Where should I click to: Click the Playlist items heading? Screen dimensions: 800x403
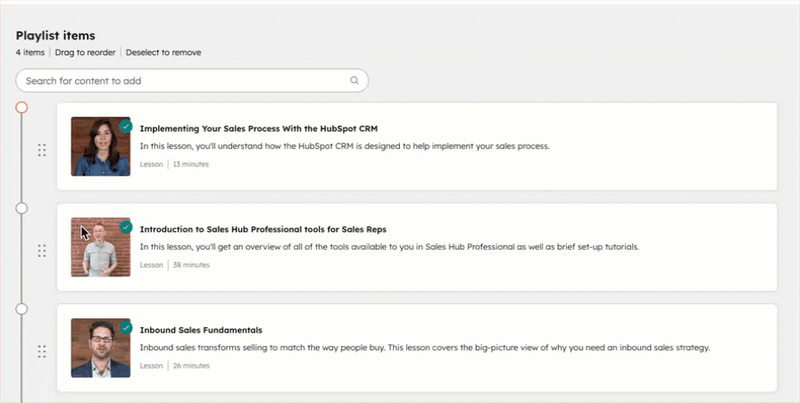click(x=56, y=35)
